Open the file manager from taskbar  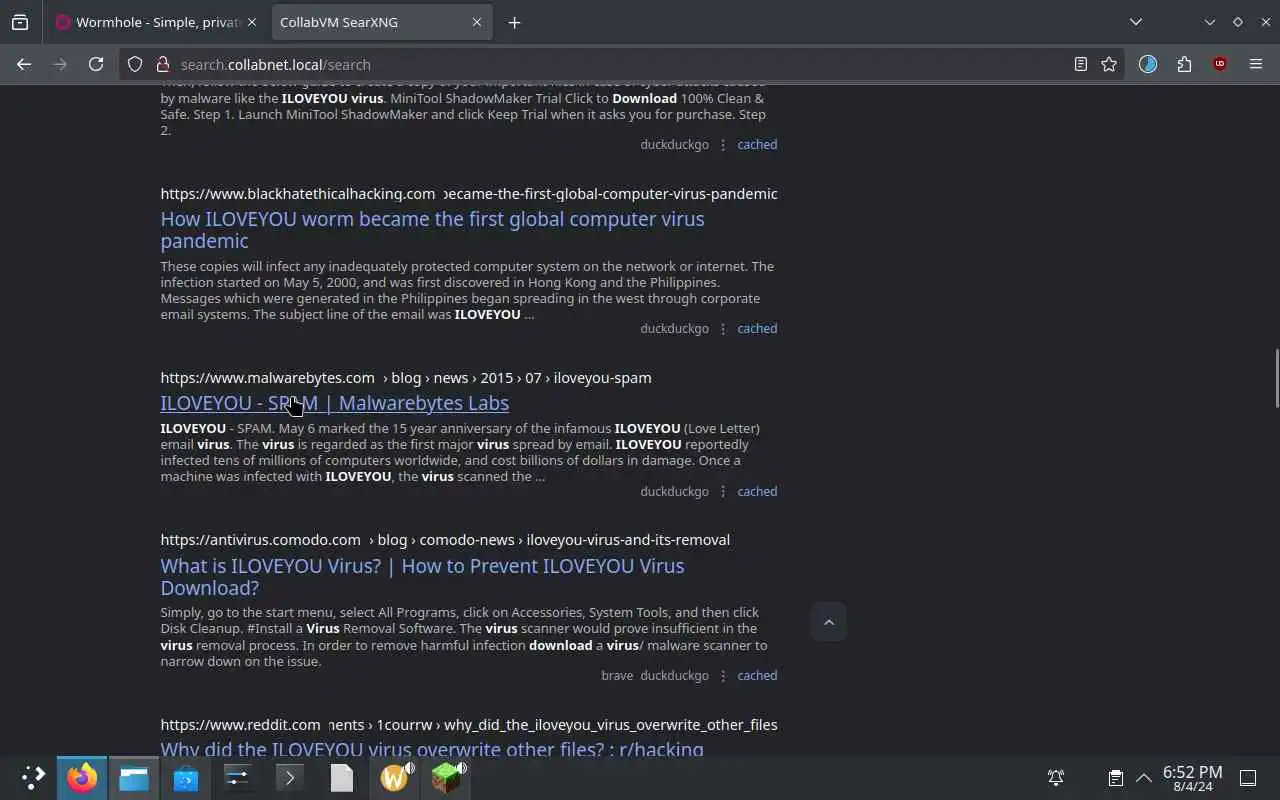(134, 777)
